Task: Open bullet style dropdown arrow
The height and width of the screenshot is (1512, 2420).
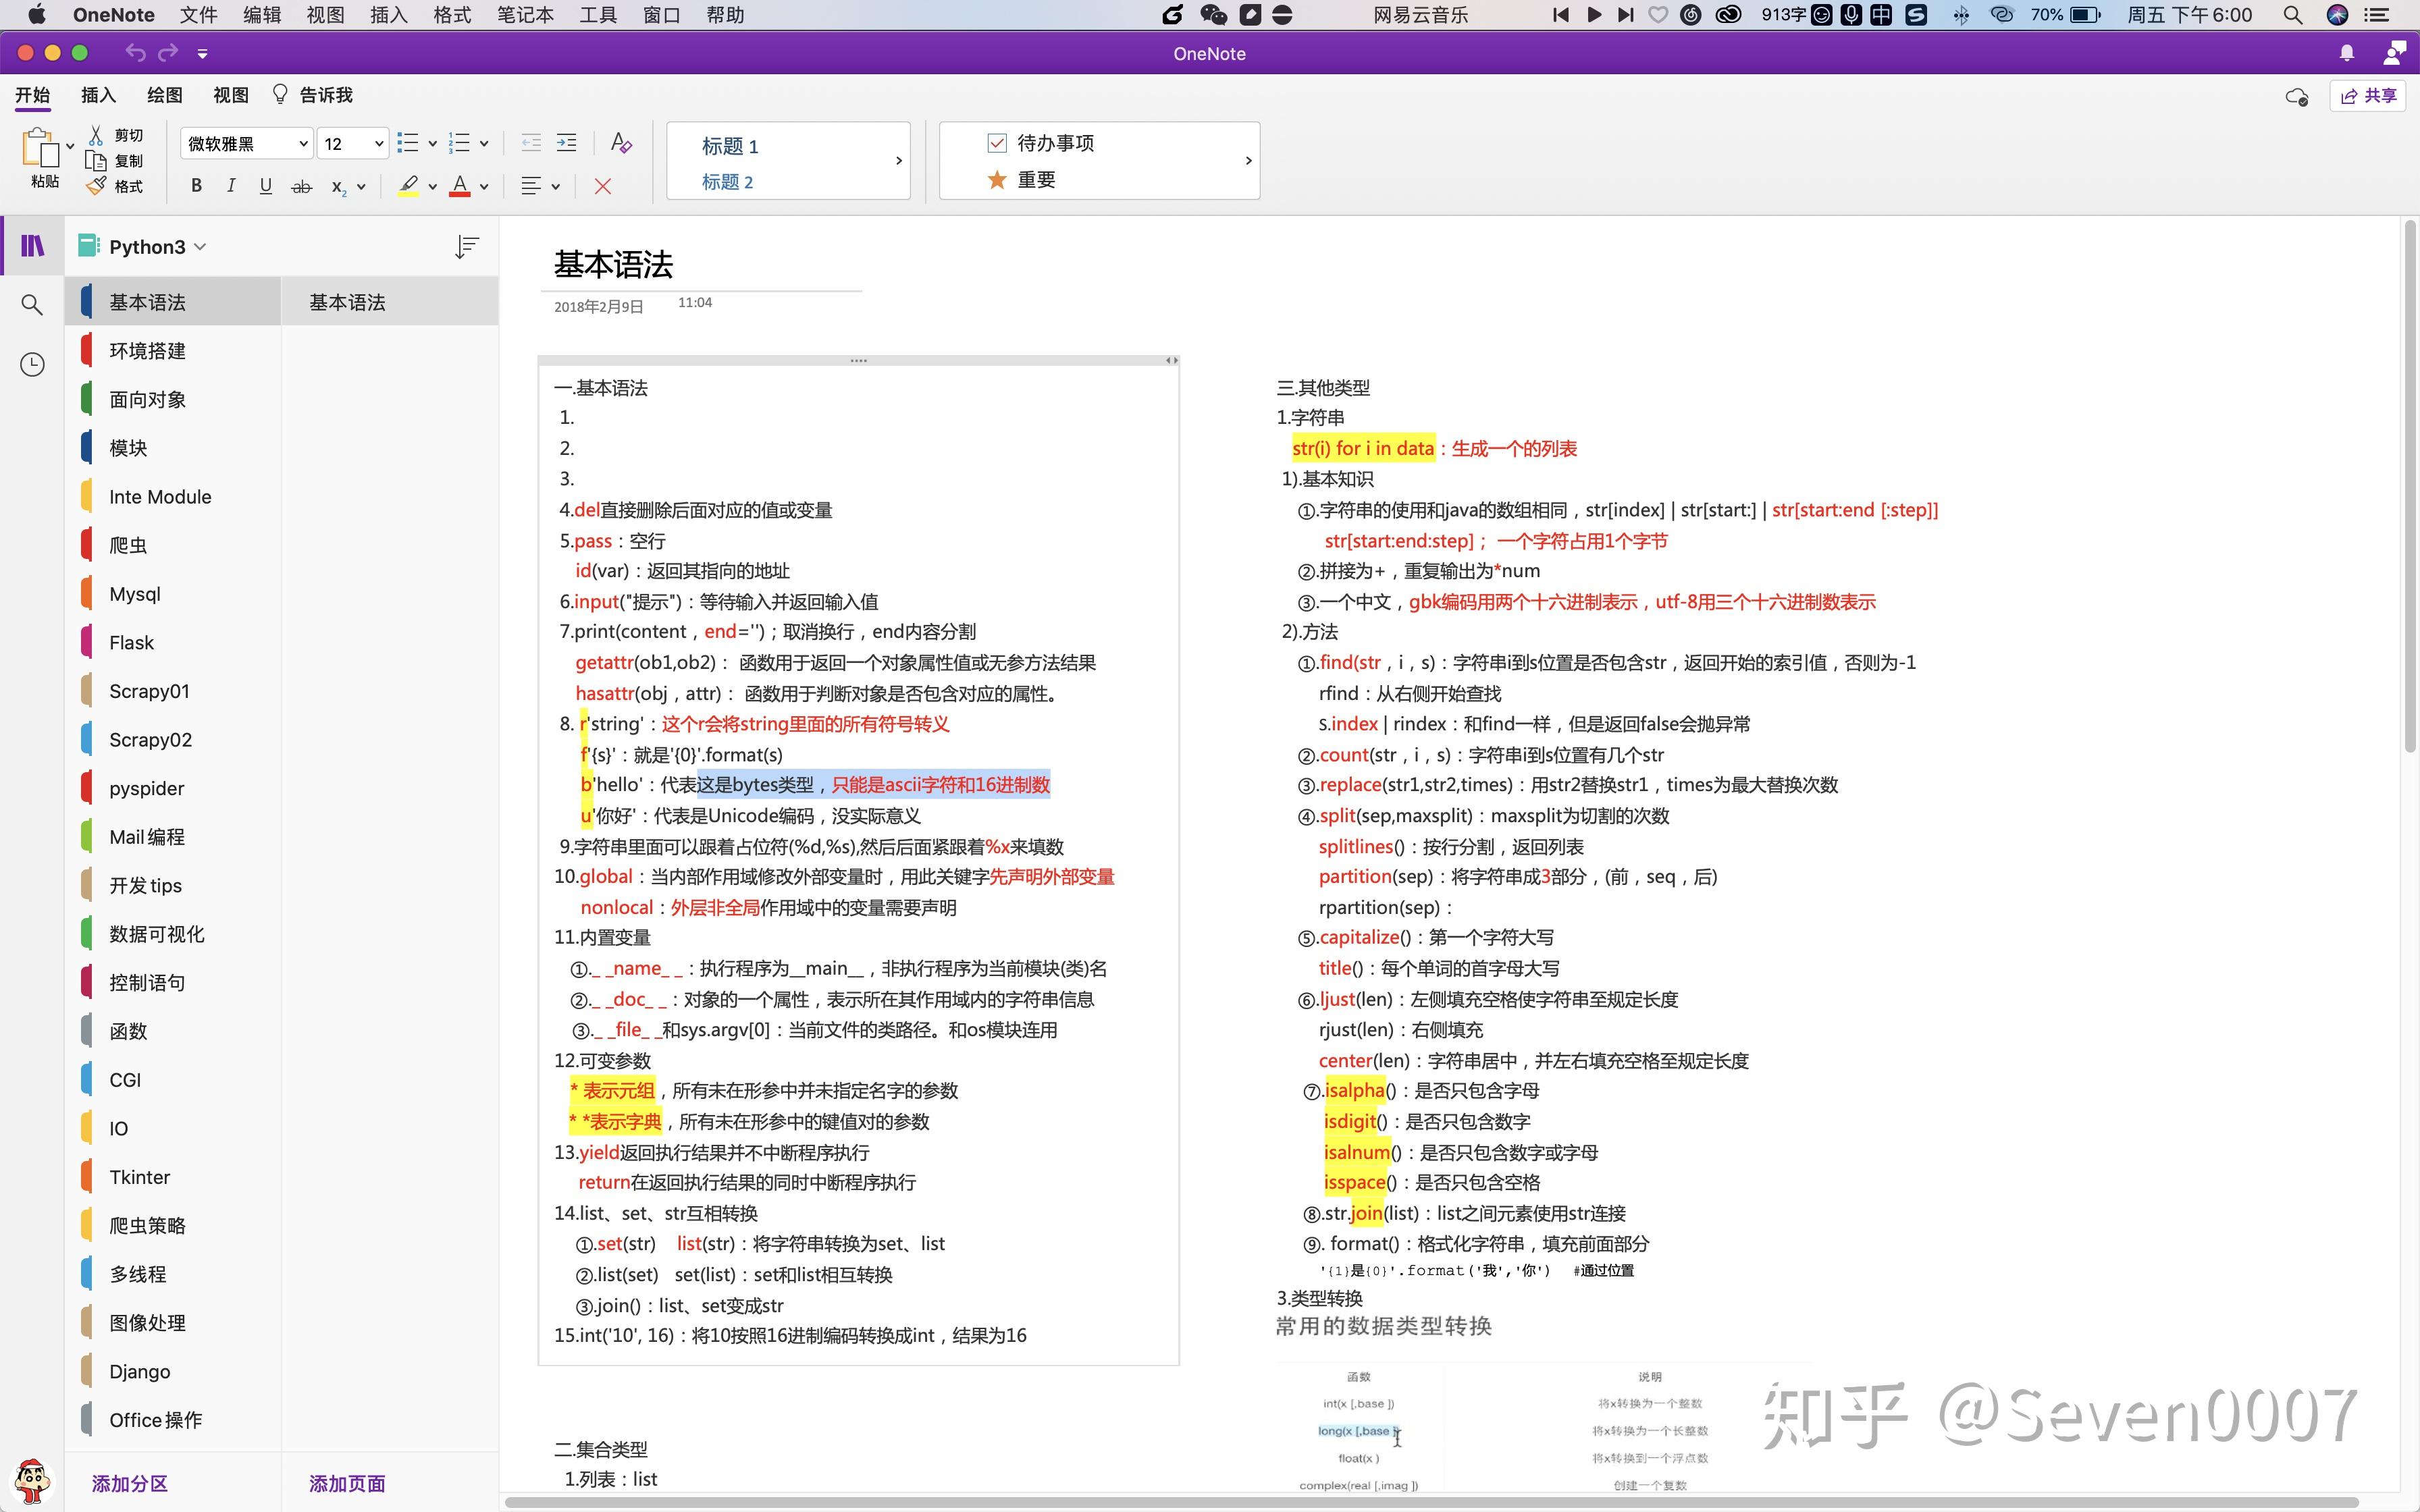Action: click(432, 144)
